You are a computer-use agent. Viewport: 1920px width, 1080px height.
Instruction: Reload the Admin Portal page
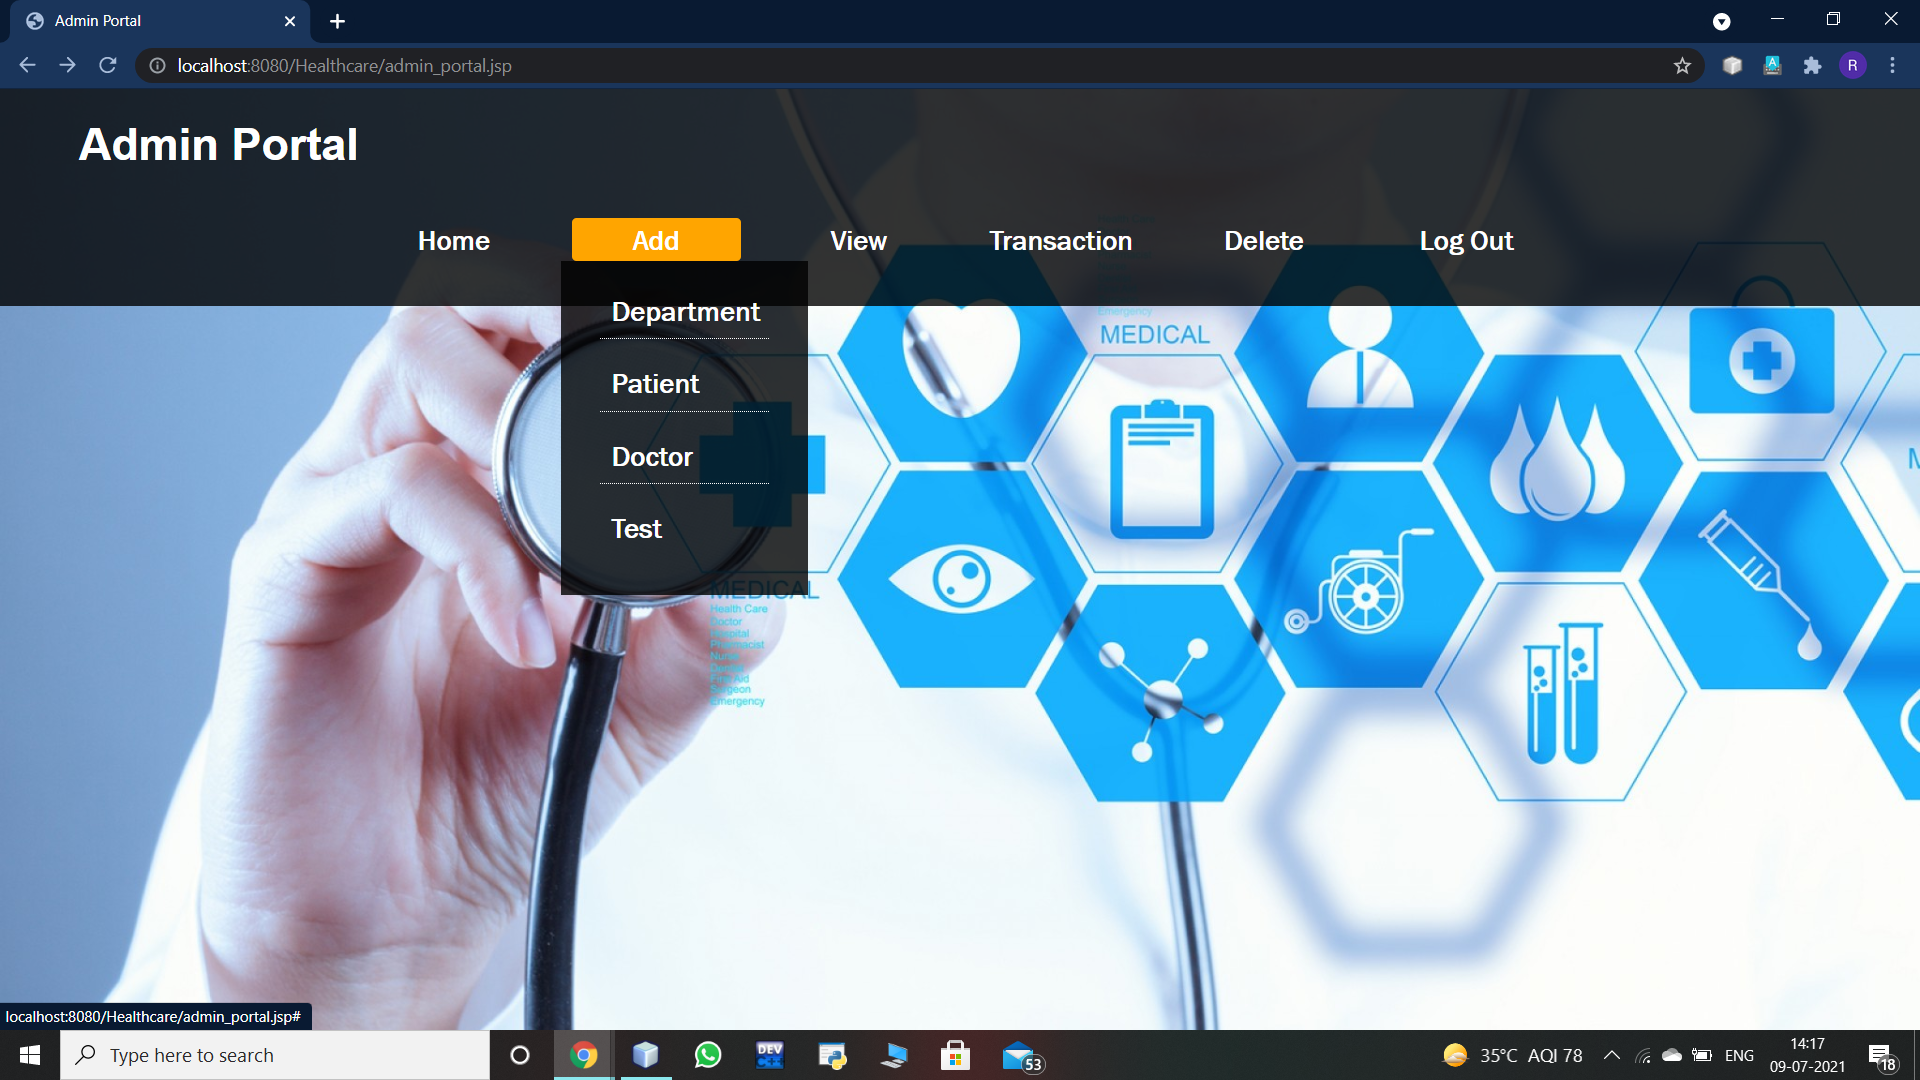[108, 65]
